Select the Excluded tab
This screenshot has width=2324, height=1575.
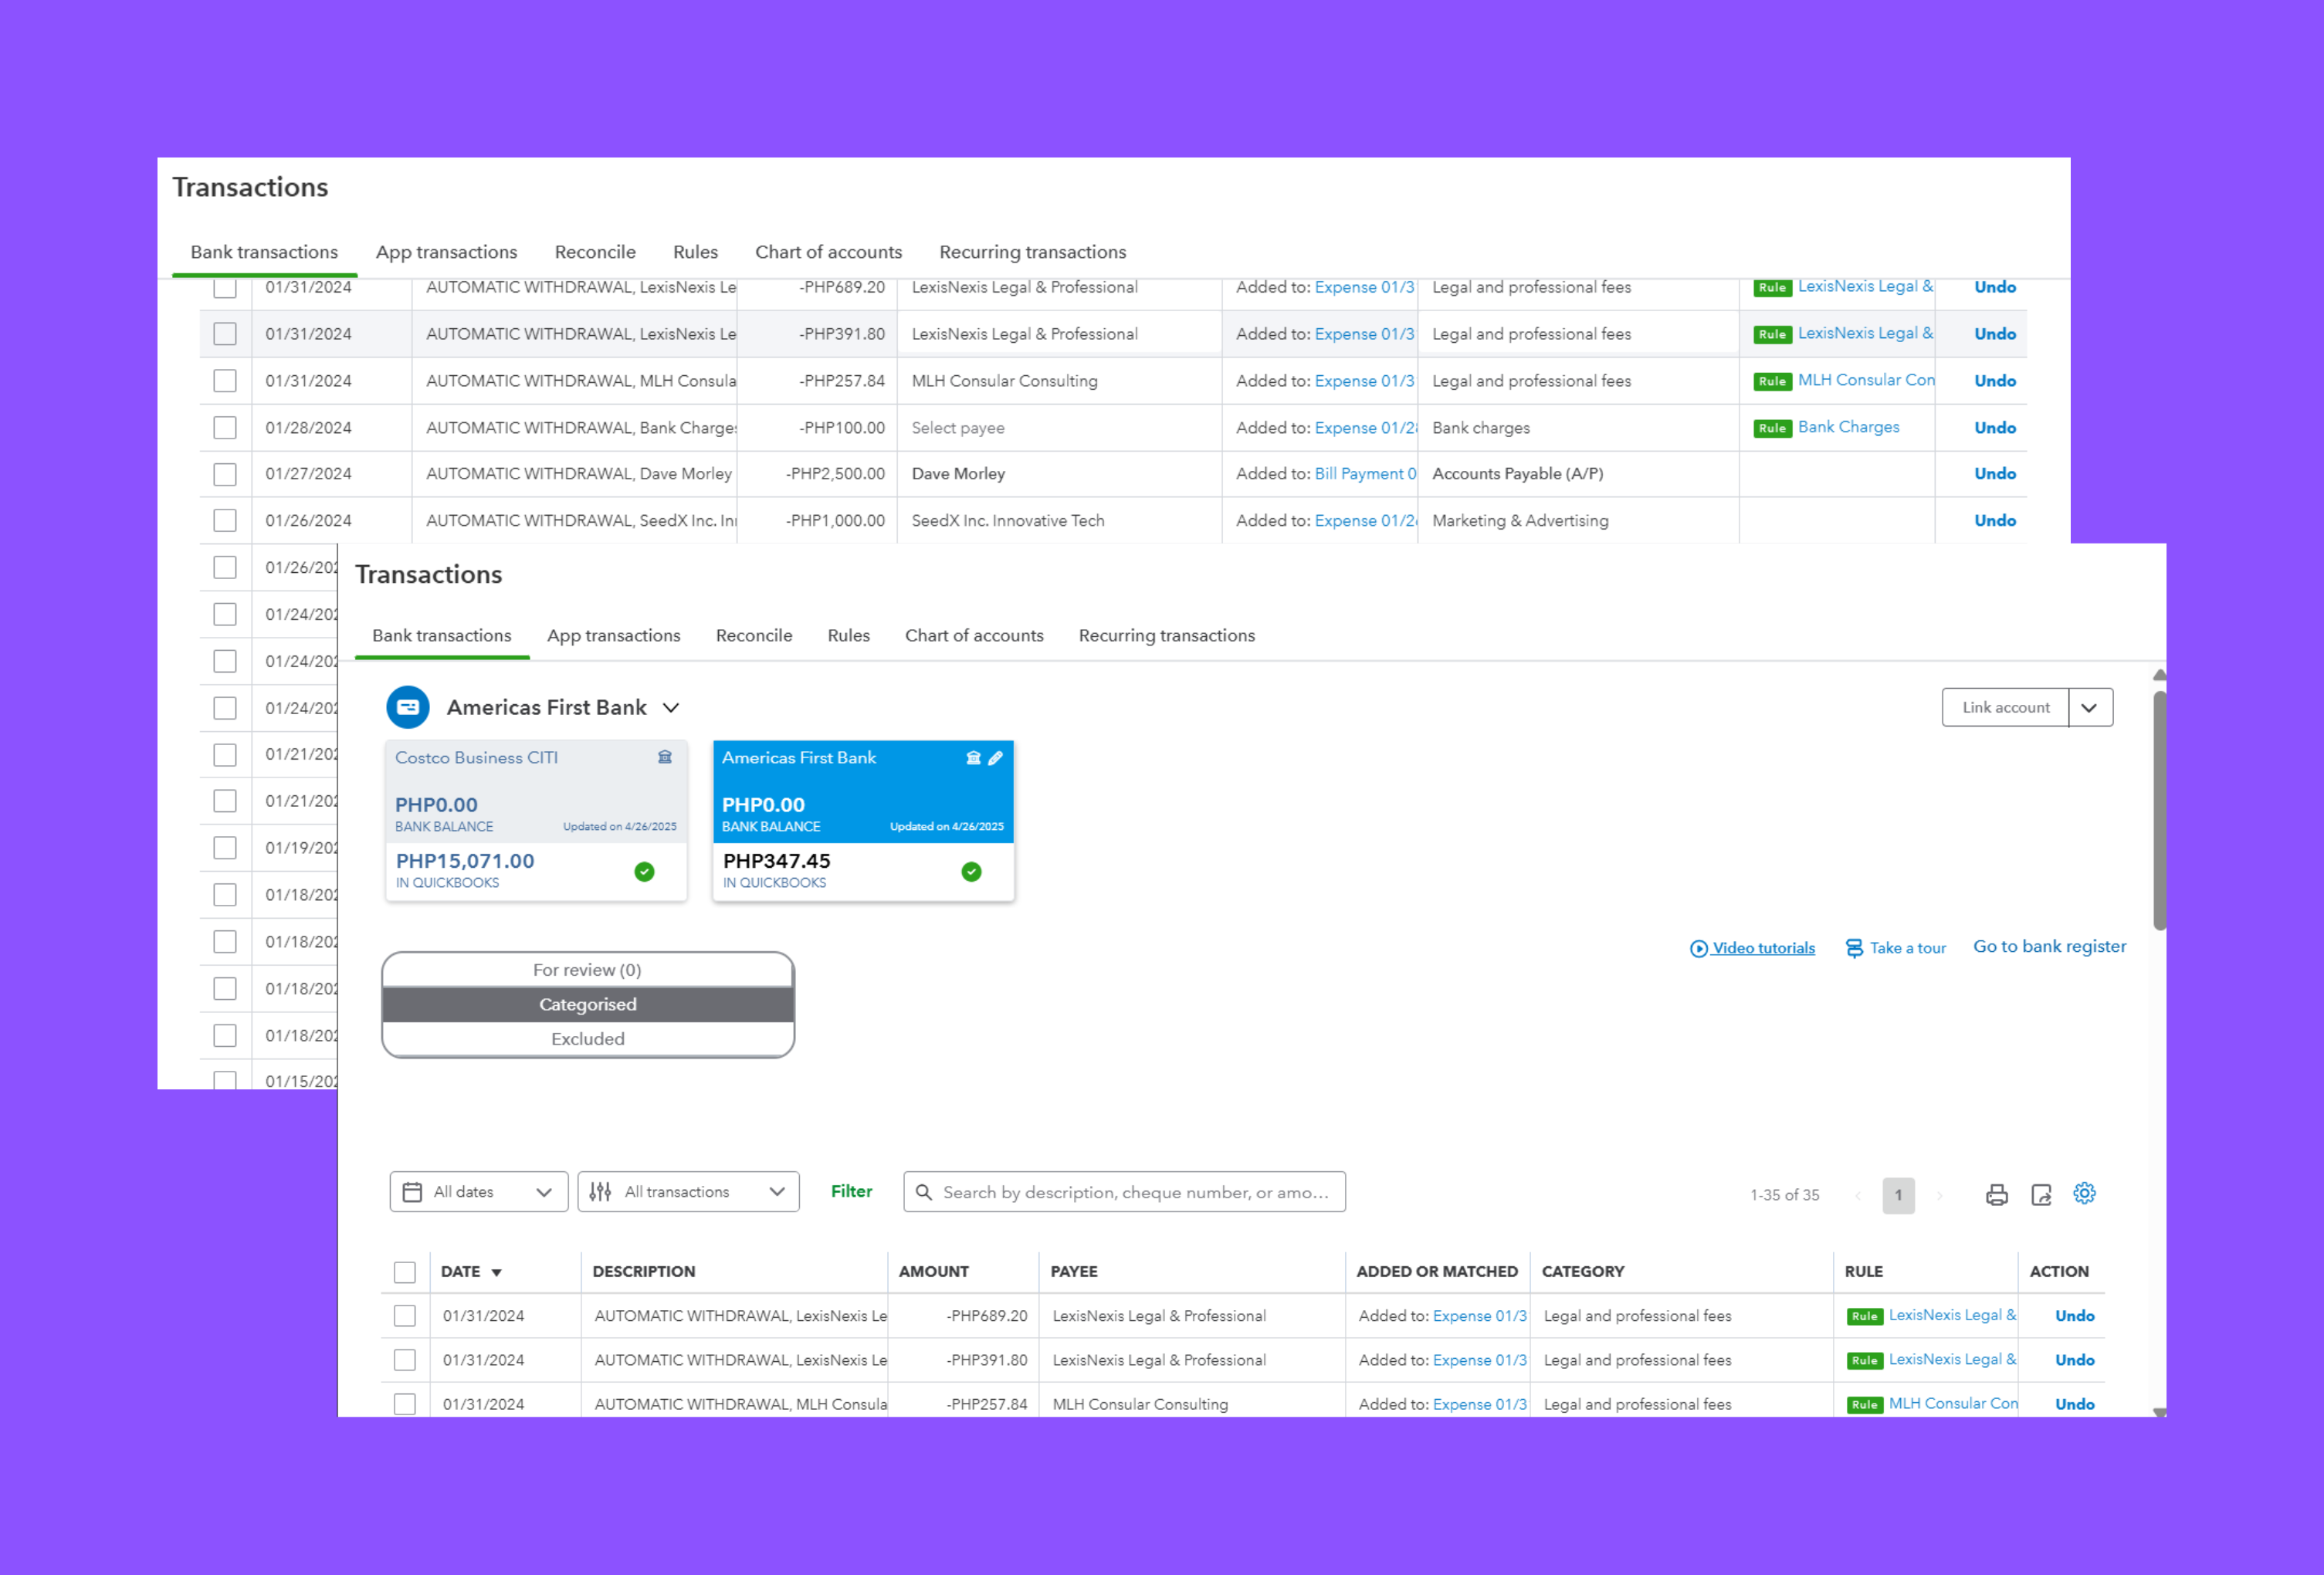(x=588, y=1039)
